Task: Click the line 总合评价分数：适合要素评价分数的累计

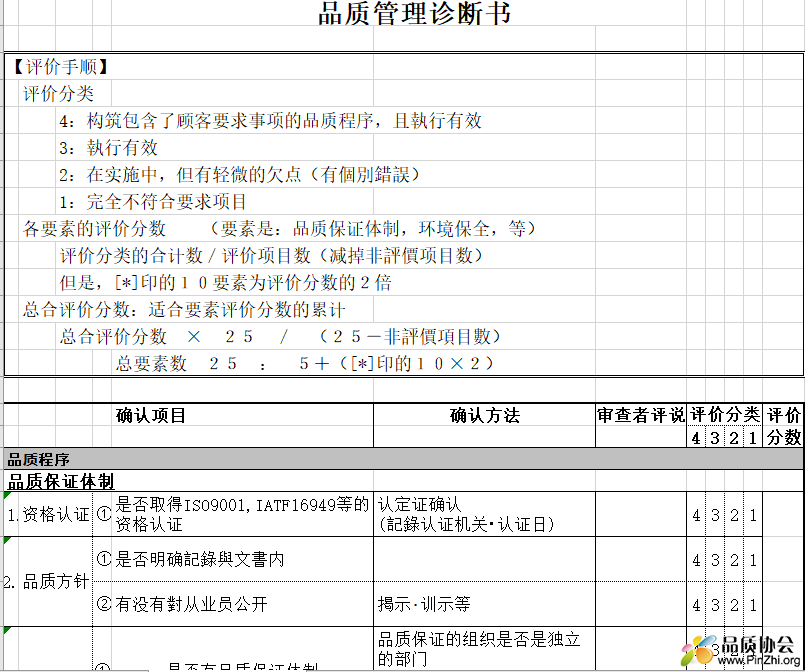Action: pos(184,310)
